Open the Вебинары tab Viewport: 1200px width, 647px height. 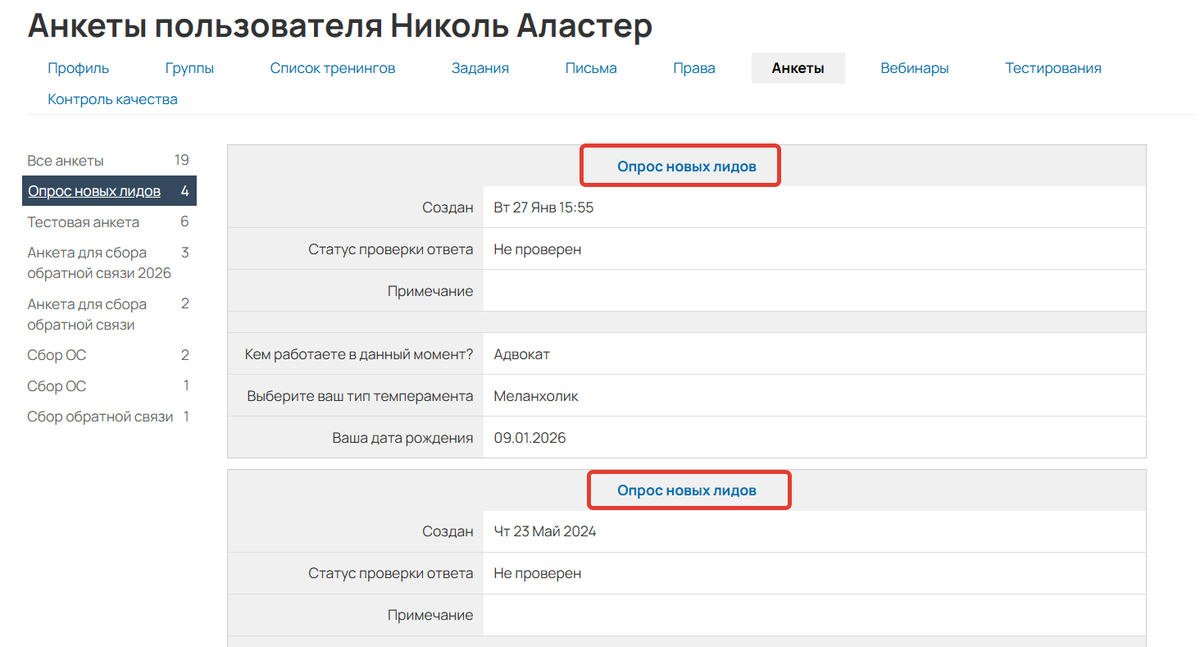click(915, 67)
